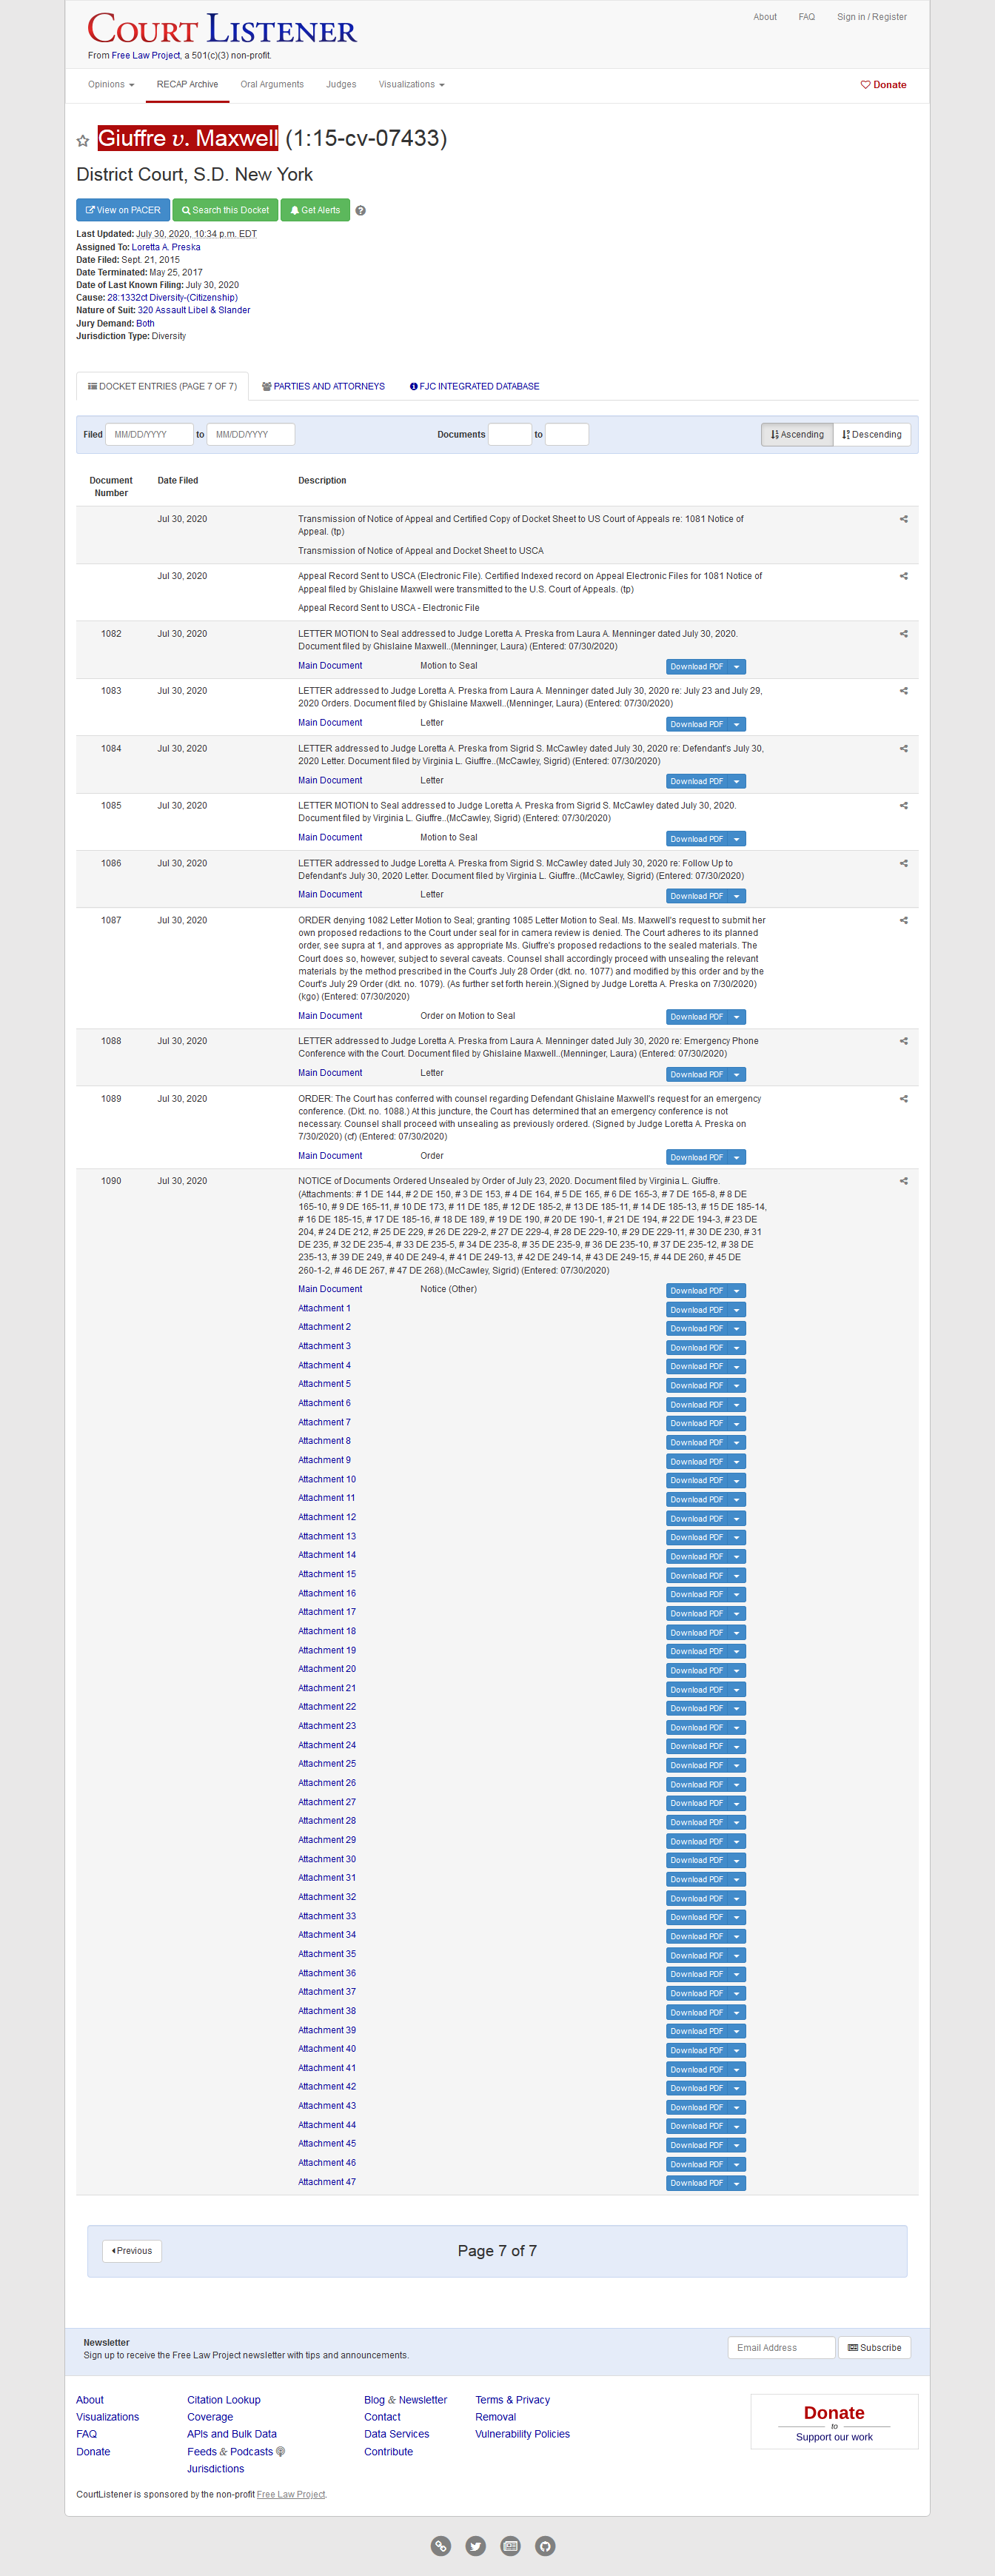Open the Oral Arguments menu item
This screenshot has height=2576, width=995.
coord(272,85)
